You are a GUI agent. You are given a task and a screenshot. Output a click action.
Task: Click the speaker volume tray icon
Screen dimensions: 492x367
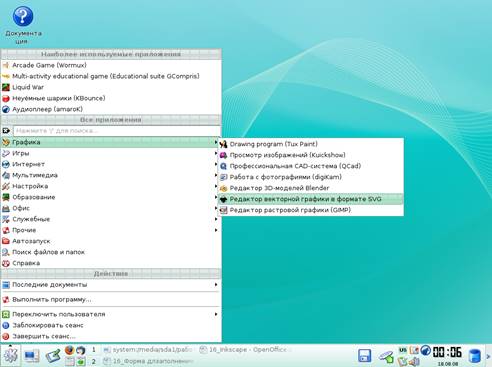coord(414,361)
